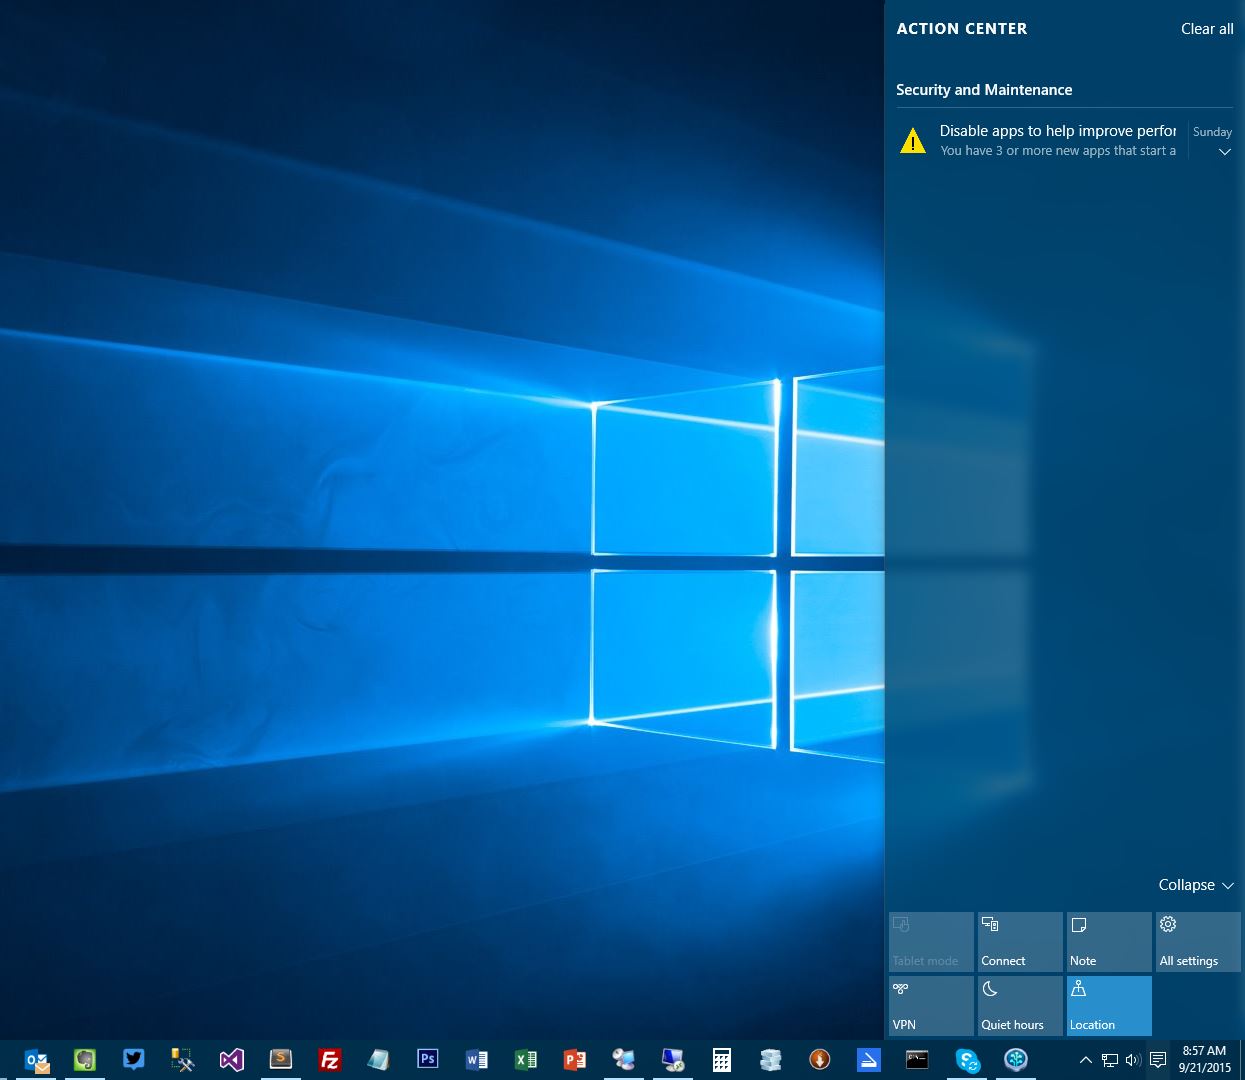Click the Connect quick action tile
Image resolution: width=1245 pixels, height=1080 pixels.
pyautogui.click(x=1020, y=941)
